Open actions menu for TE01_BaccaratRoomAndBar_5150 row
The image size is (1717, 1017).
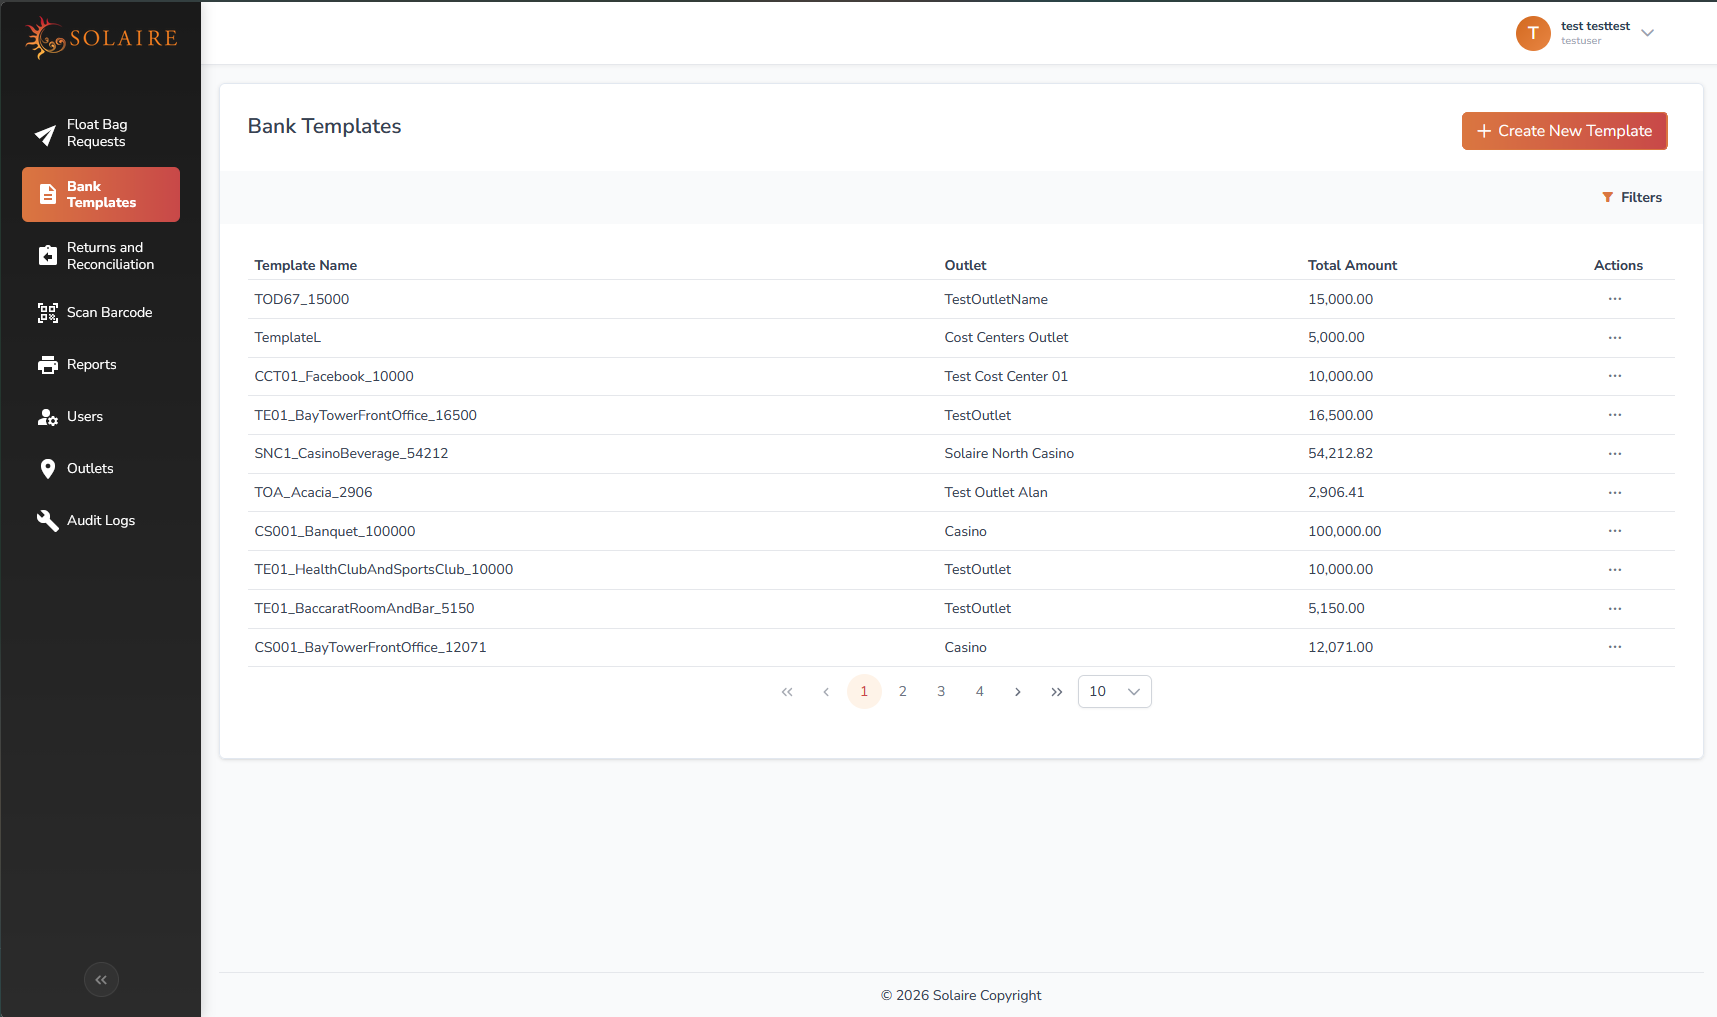(x=1614, y=609)
